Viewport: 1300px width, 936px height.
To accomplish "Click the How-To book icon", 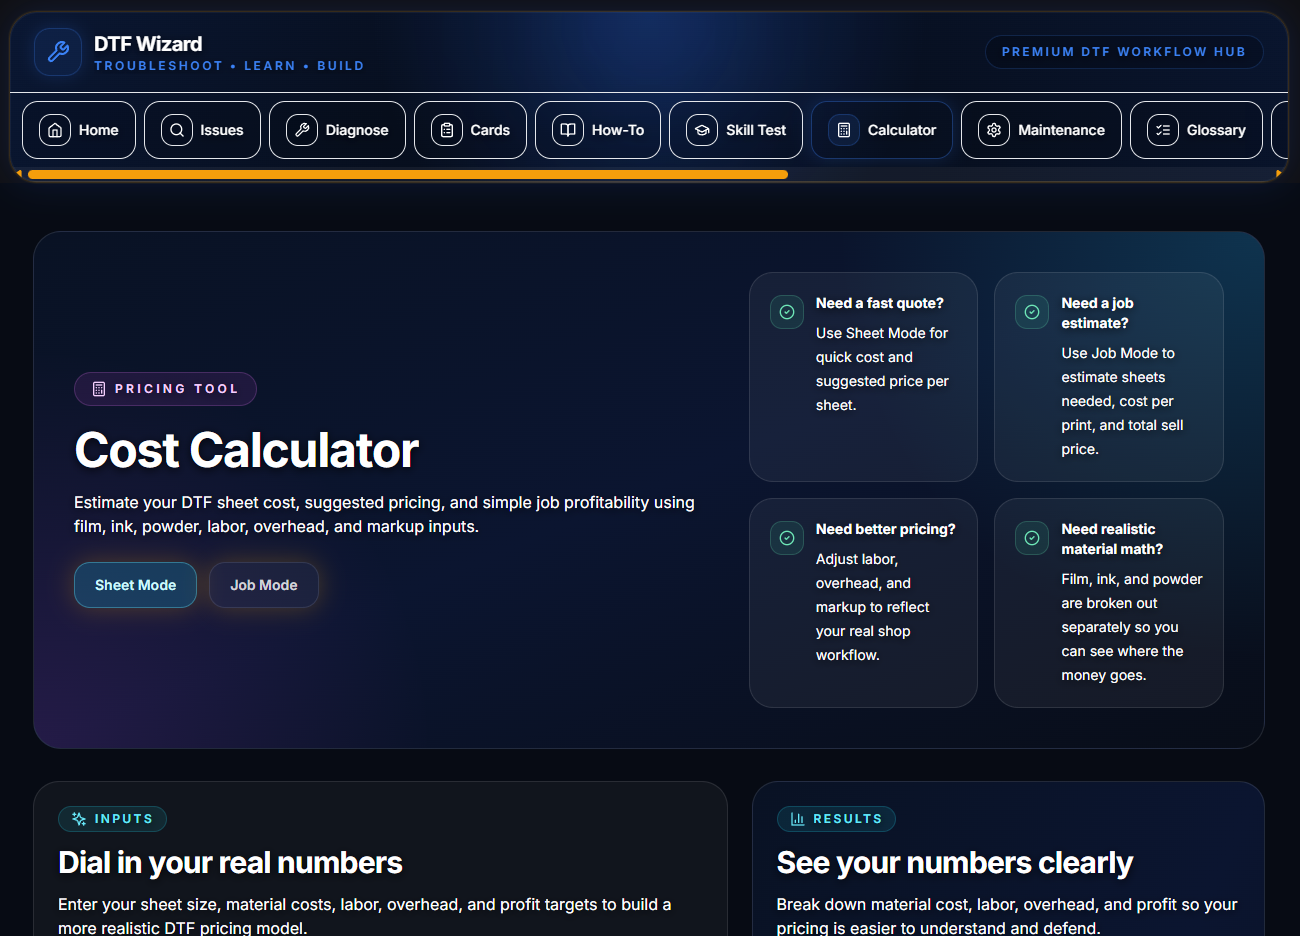I will tap(568, 130).
